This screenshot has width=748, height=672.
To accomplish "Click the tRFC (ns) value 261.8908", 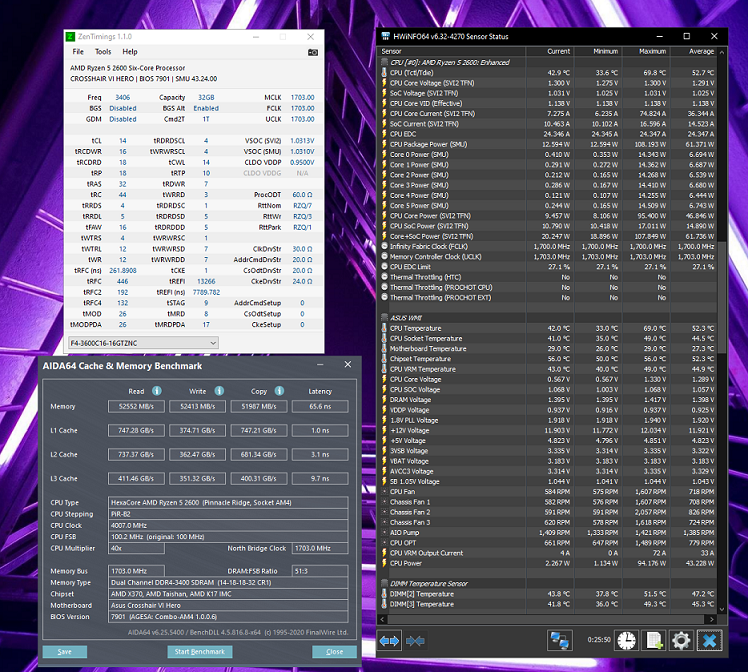I will (123, 270).
